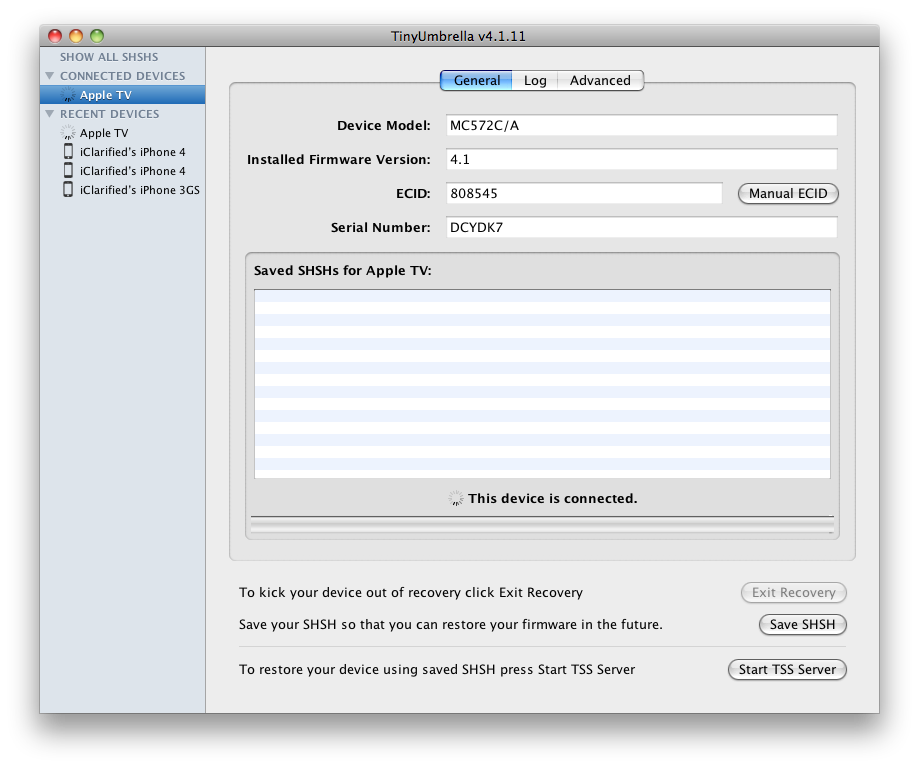Click the Save SHSH button
This screenshot has height=768, width=919.
(803, 625)
